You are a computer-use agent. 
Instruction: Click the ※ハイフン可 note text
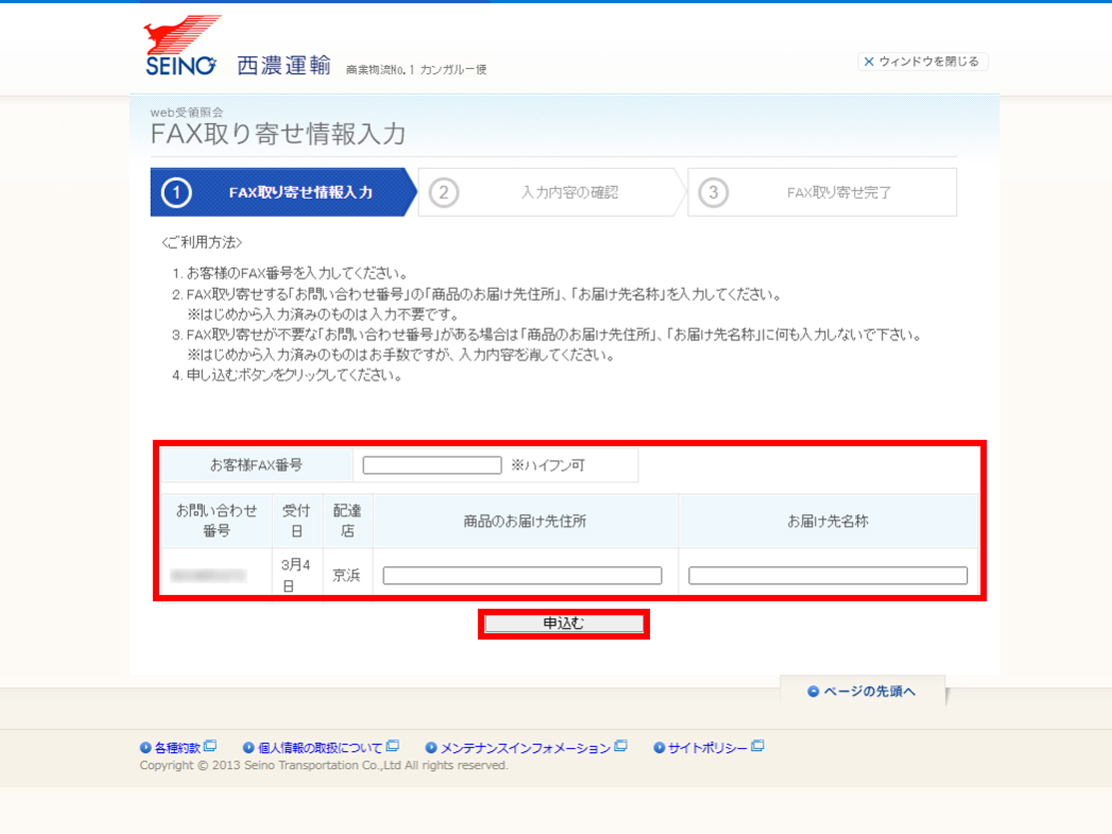(547, 465)
